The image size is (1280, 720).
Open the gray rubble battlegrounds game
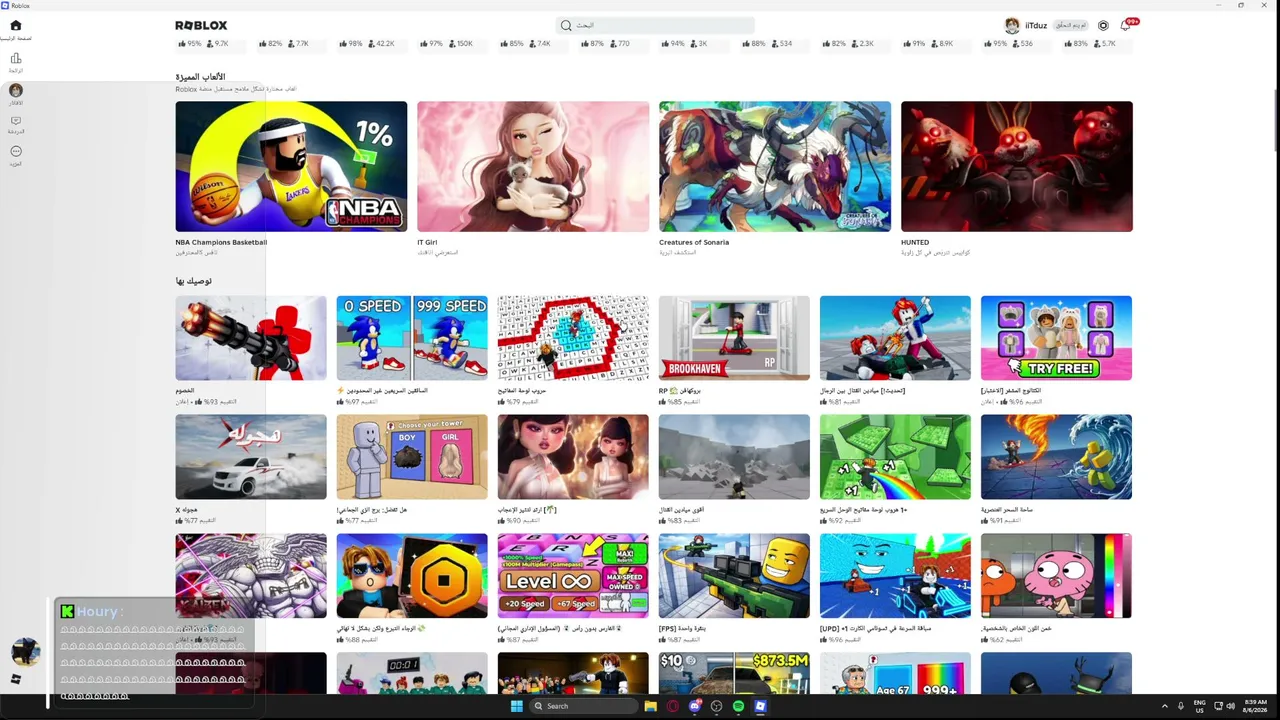(x=734, y=457)
